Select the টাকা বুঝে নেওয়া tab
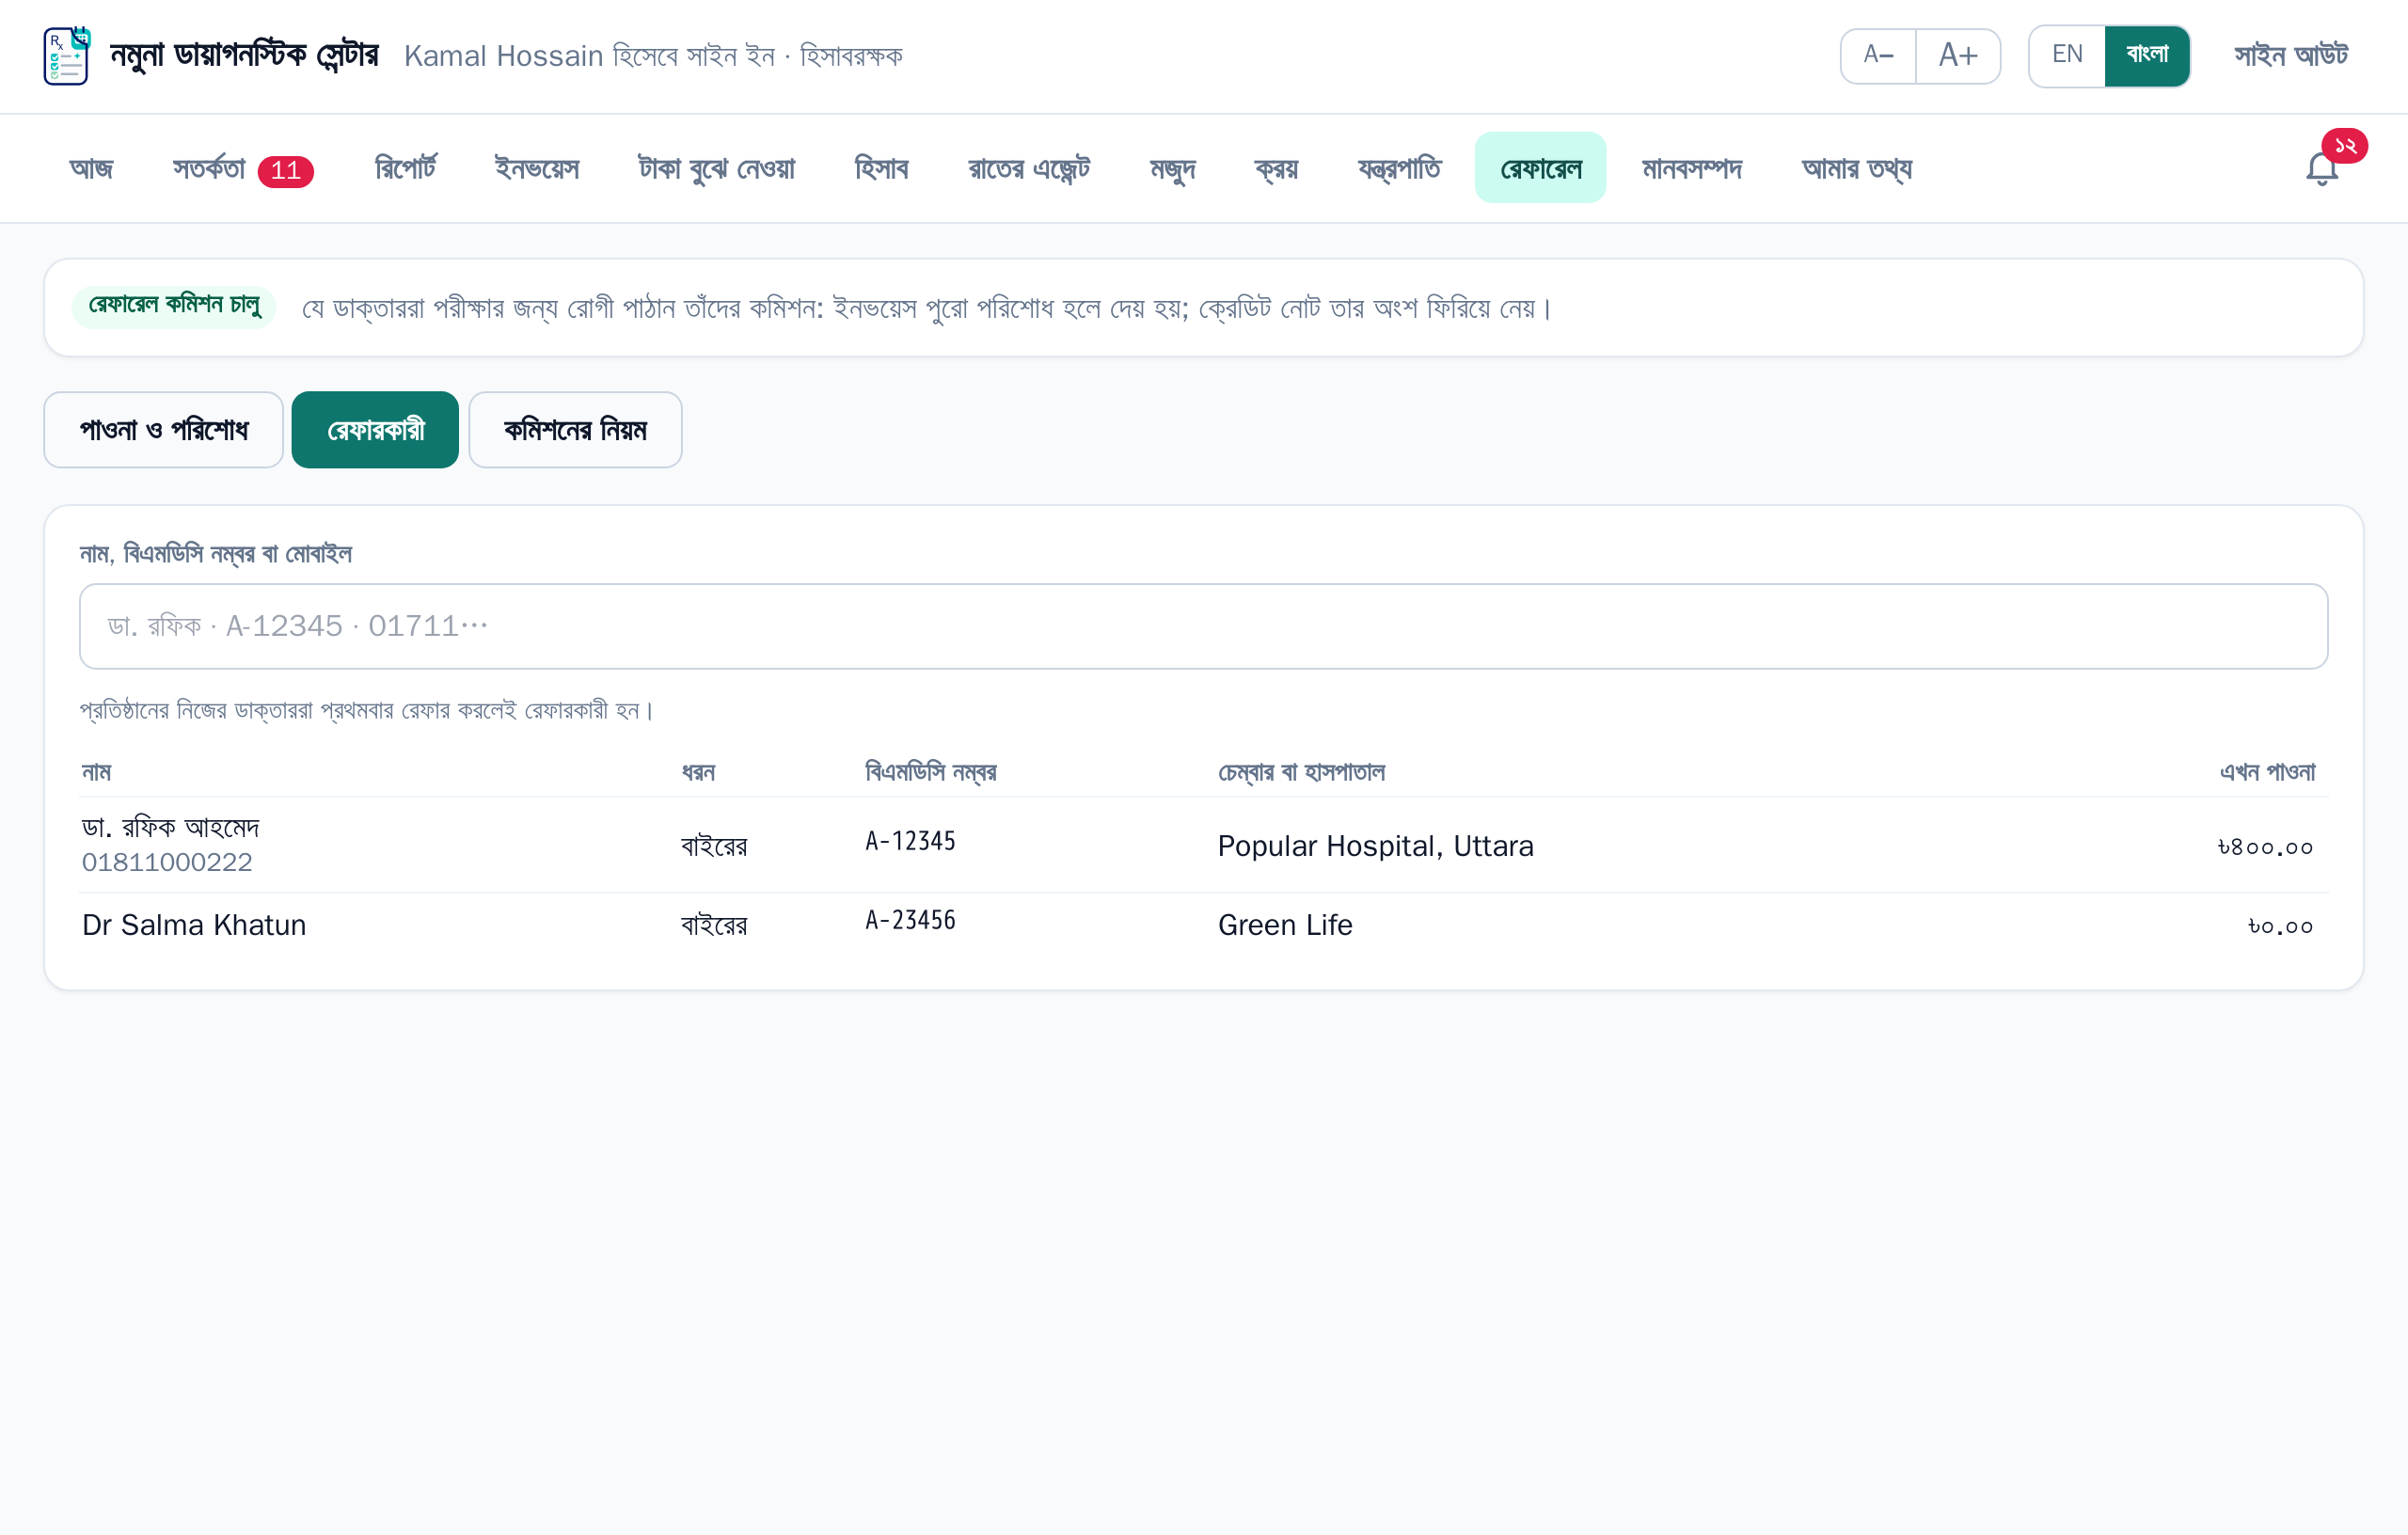This screenshot has height=1535, width=2408. (x=716, y=168)
